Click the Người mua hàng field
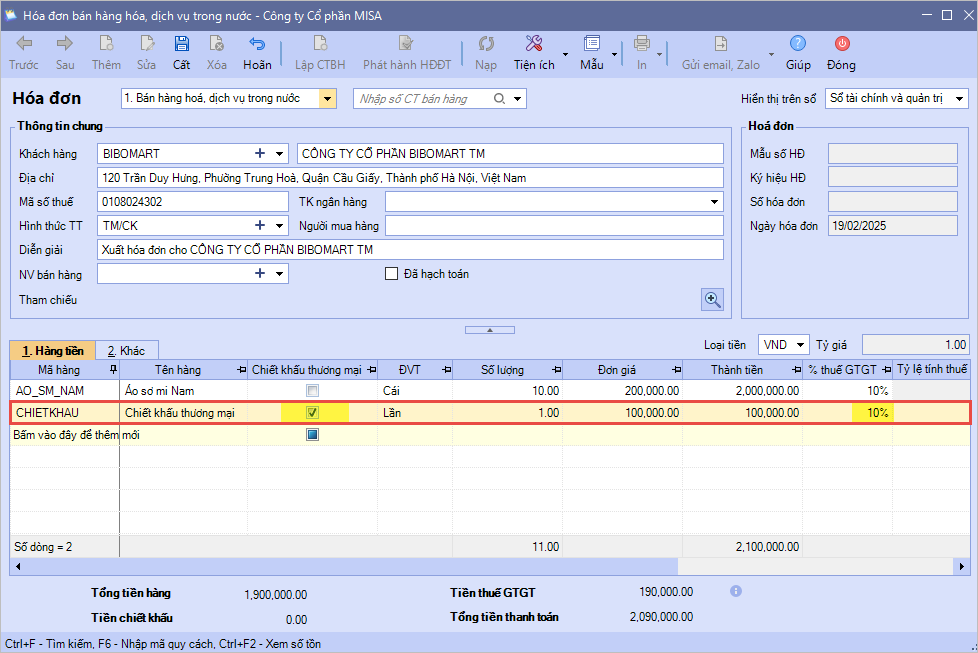This screenshot has width=978, height=653. tap(554, 226)
